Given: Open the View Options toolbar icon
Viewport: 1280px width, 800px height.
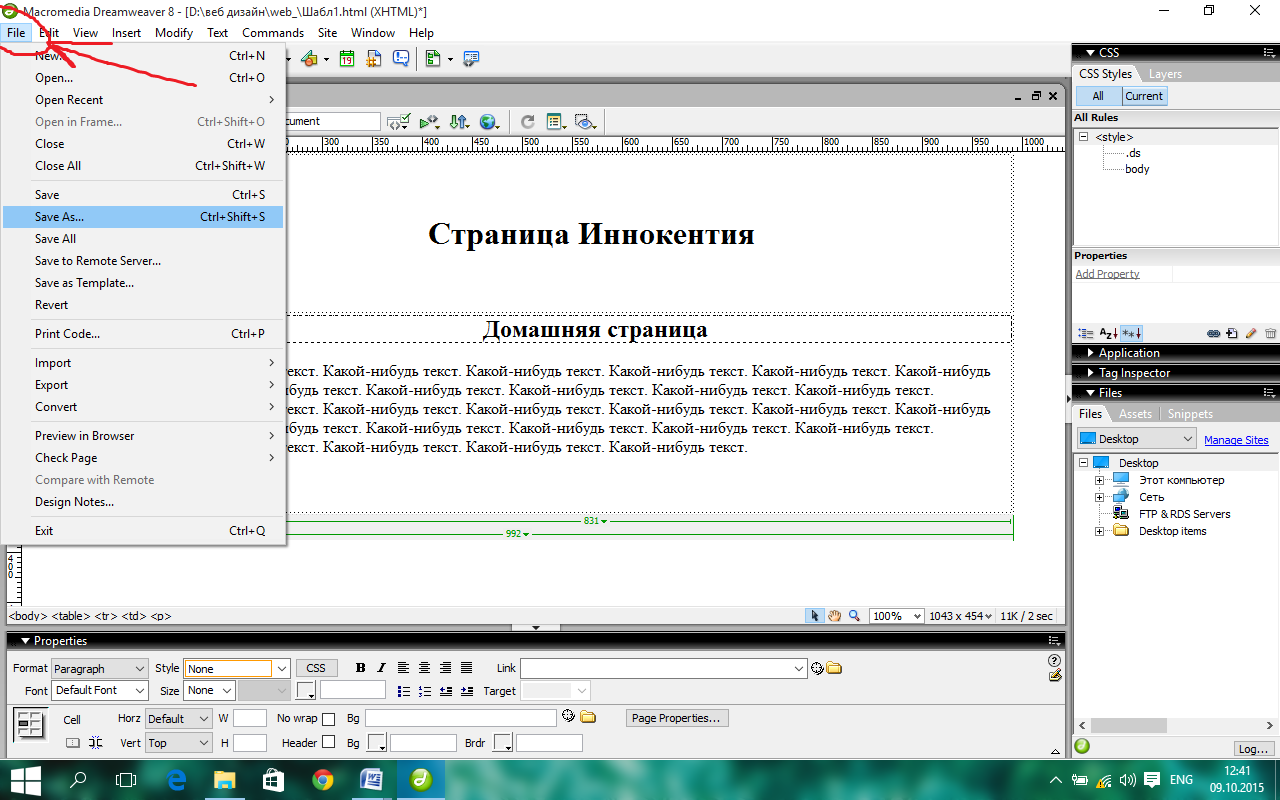Looking at the screenshot, I should coord(557,122).
